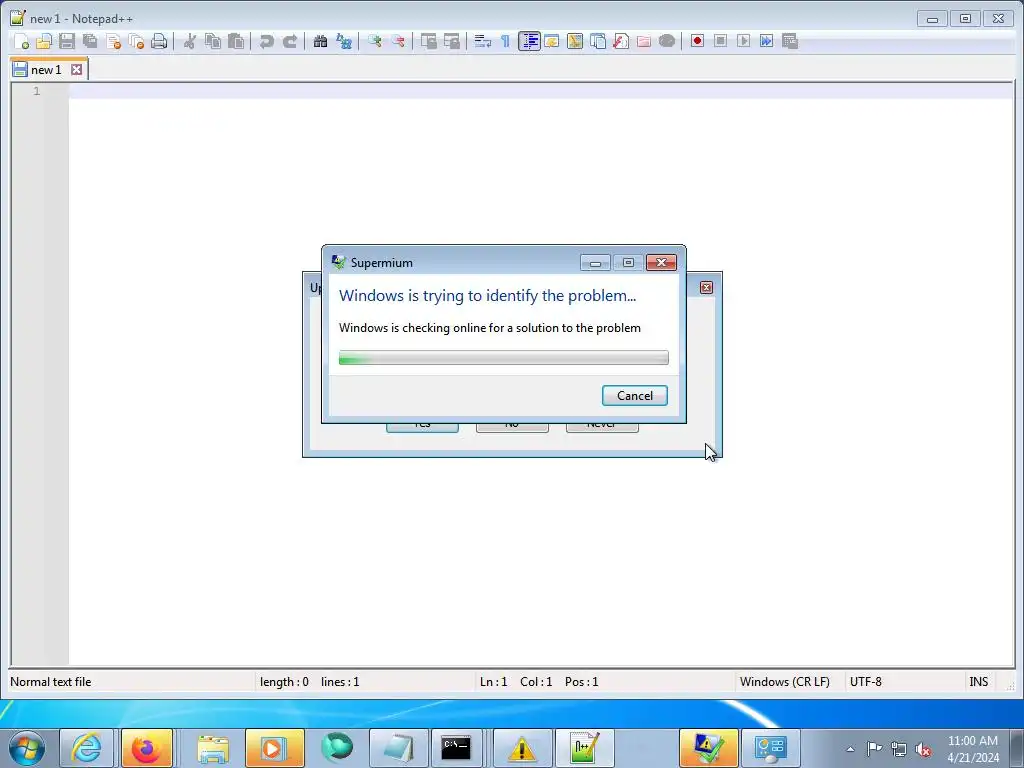Play back the recorded macro

click(743, 41)
